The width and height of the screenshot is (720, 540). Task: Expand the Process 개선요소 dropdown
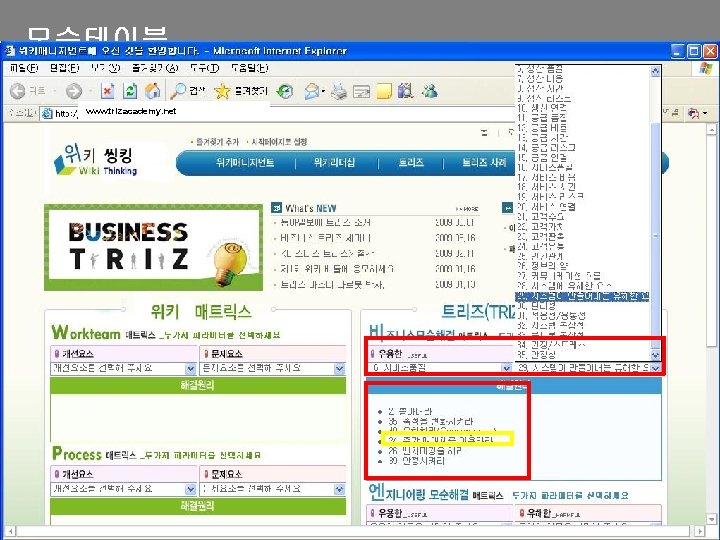pos(191,489)
